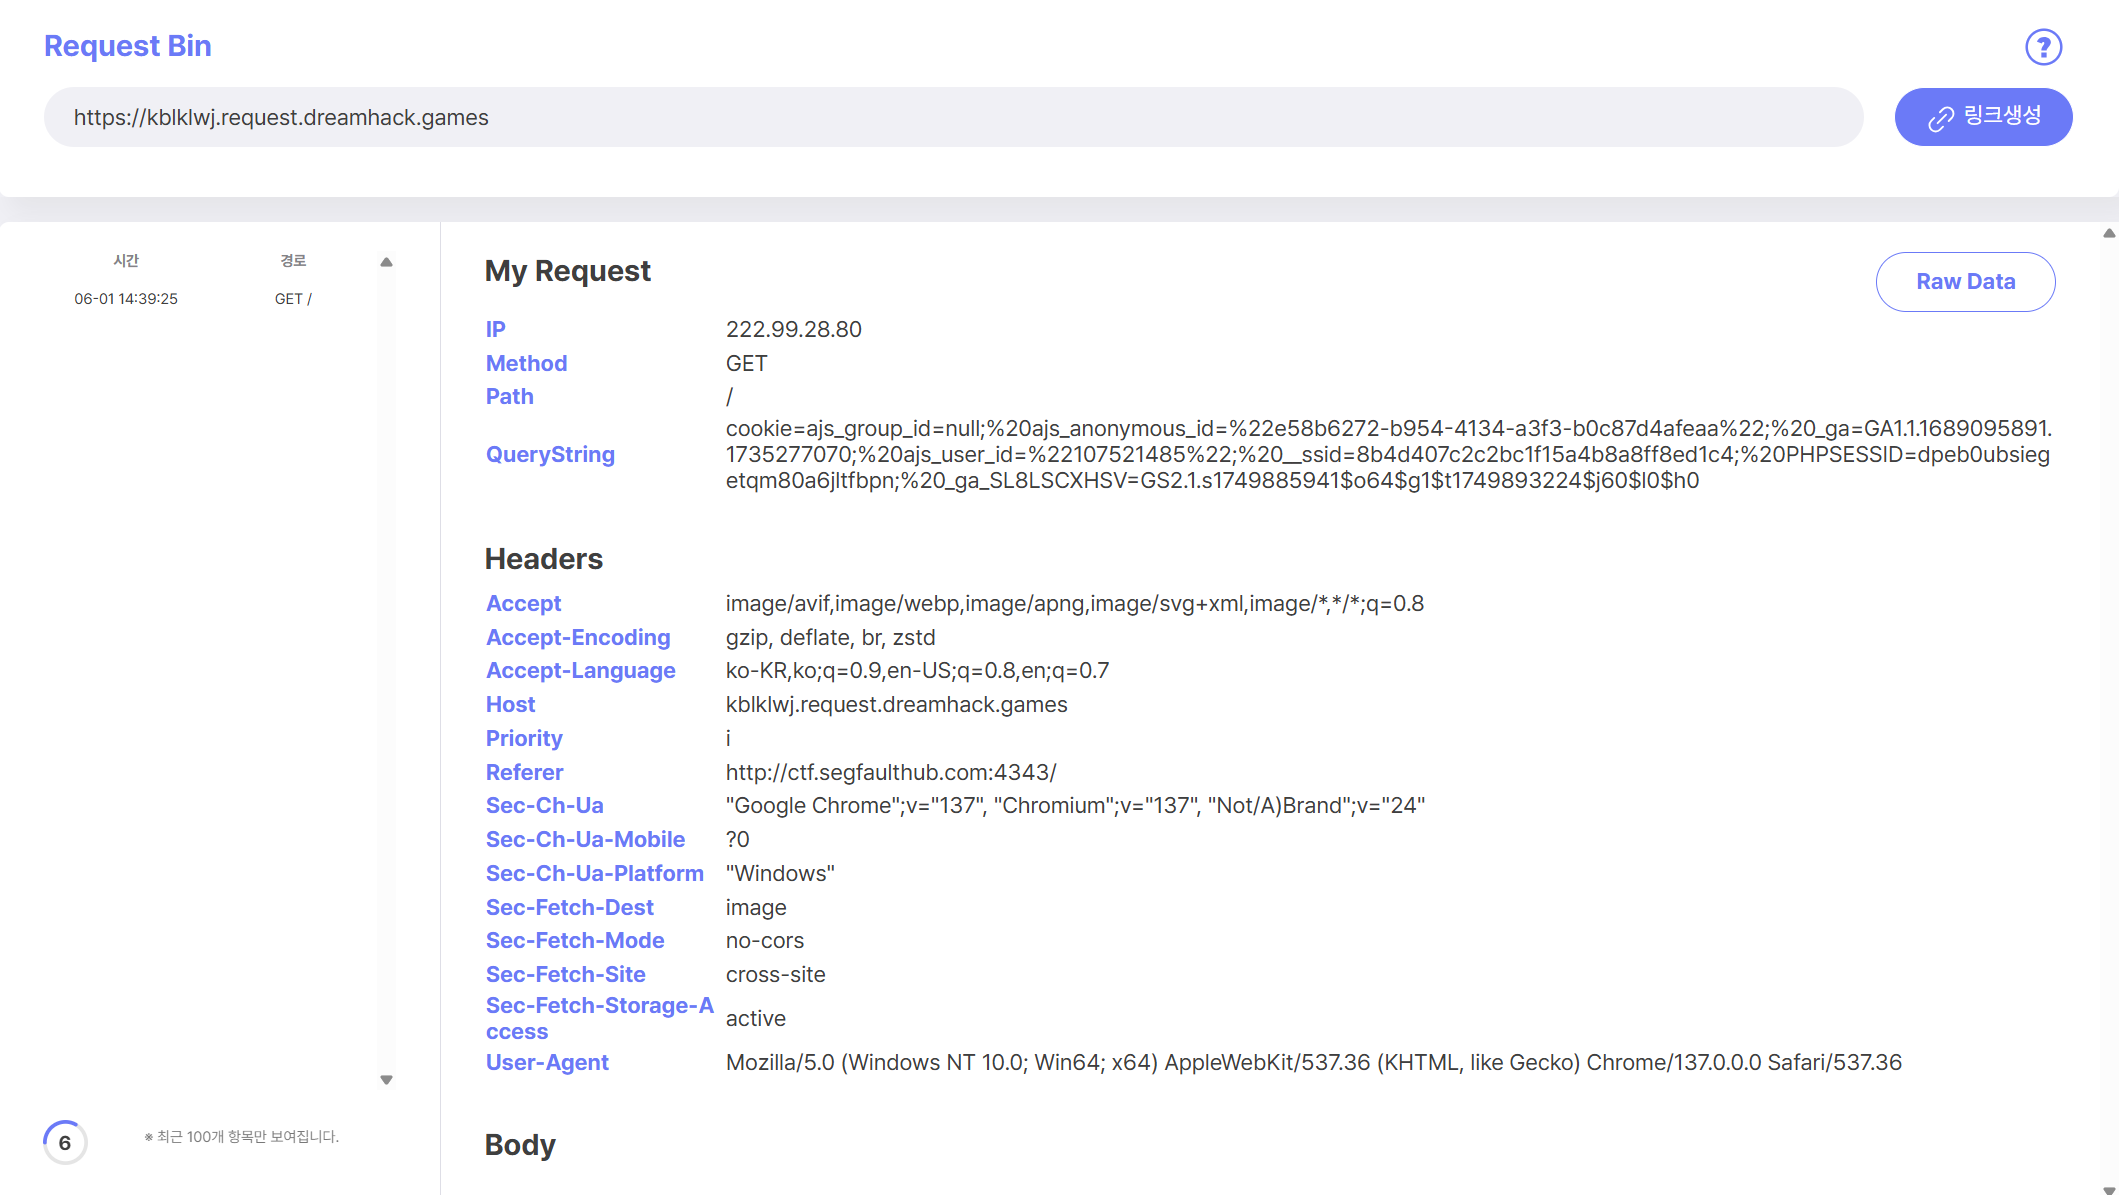2119x1195 pixels.
Task: Click the 최근 100개 항목만 보여집니다 note
Action: [242, 1137]
